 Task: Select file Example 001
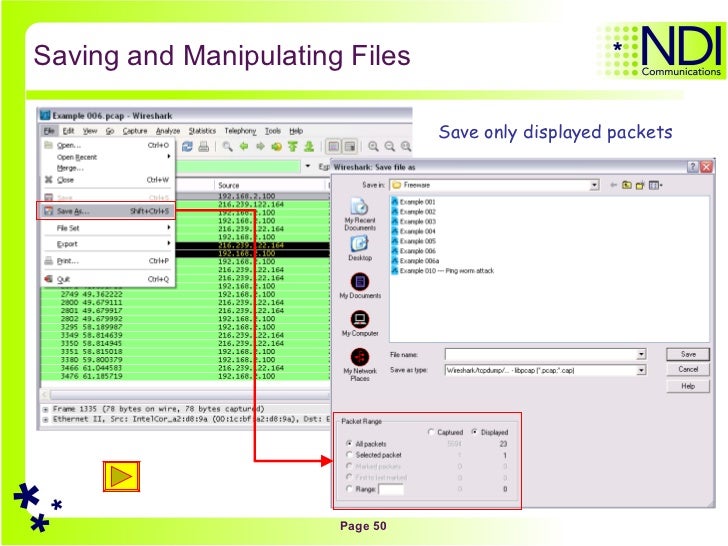[413, 202]
